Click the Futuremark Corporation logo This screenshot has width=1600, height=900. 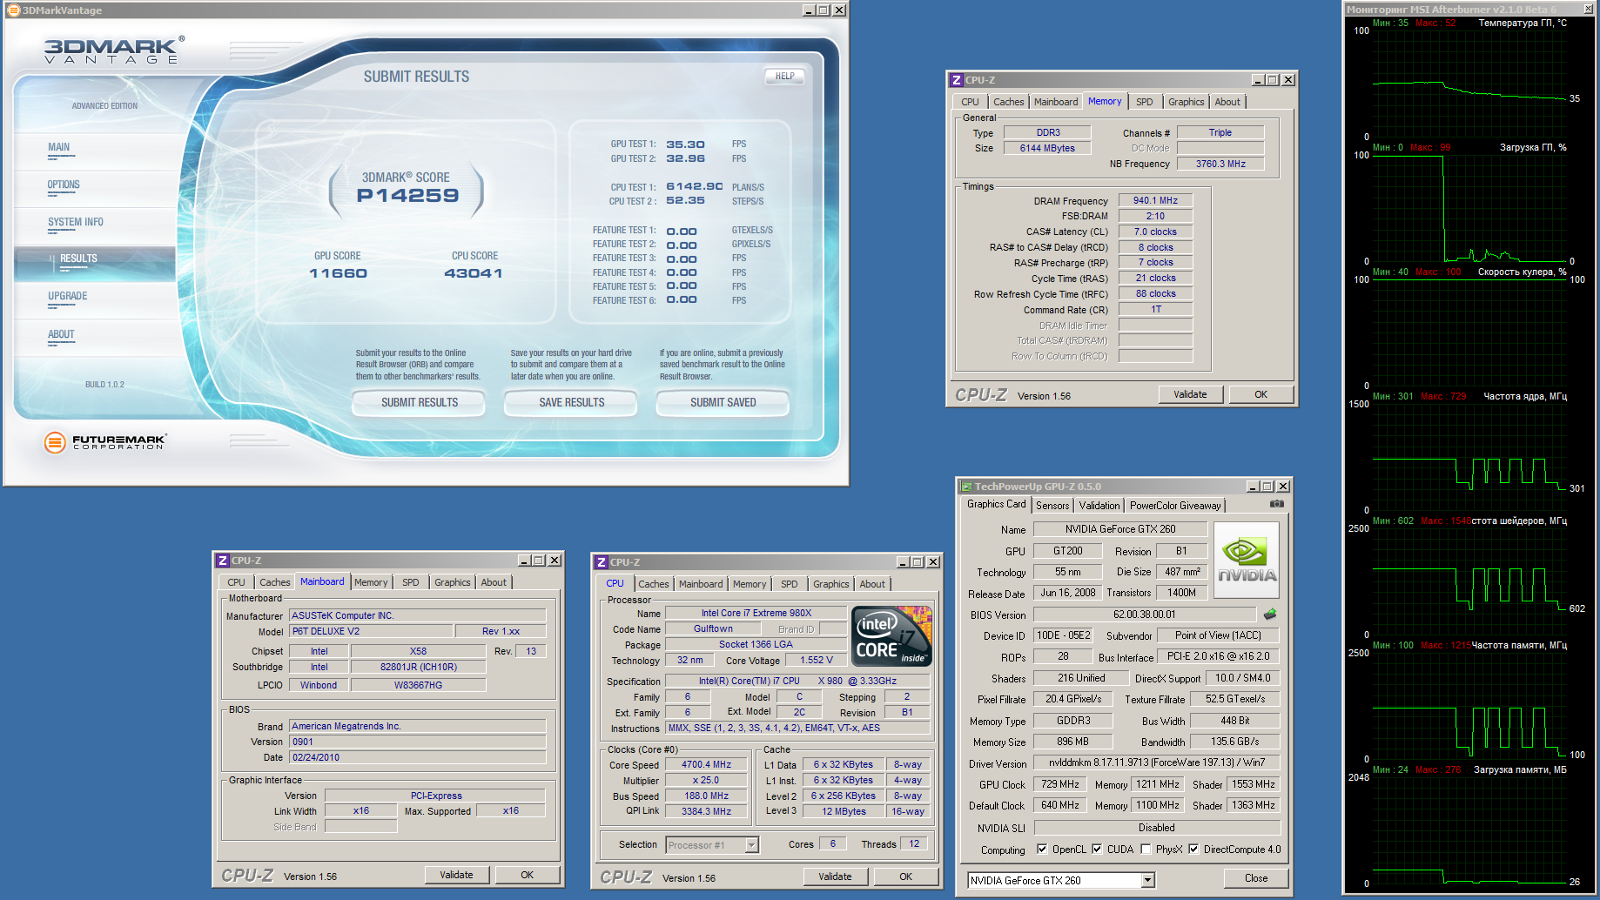coord(105,442)
